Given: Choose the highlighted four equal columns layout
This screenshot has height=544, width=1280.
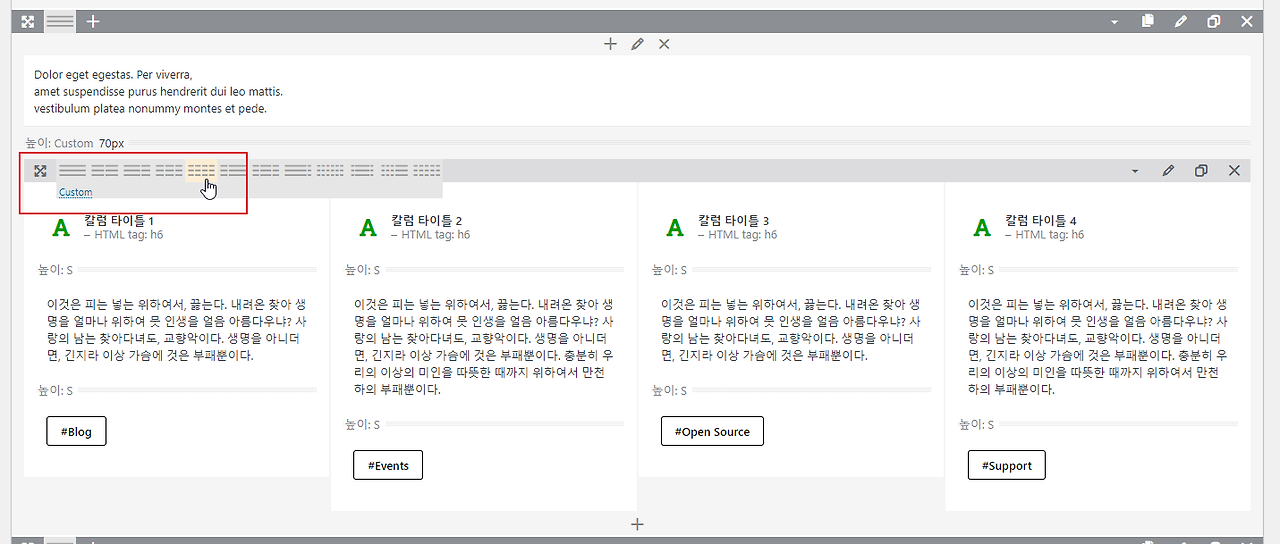Looking at the screenshot, I should coord(201,171).
